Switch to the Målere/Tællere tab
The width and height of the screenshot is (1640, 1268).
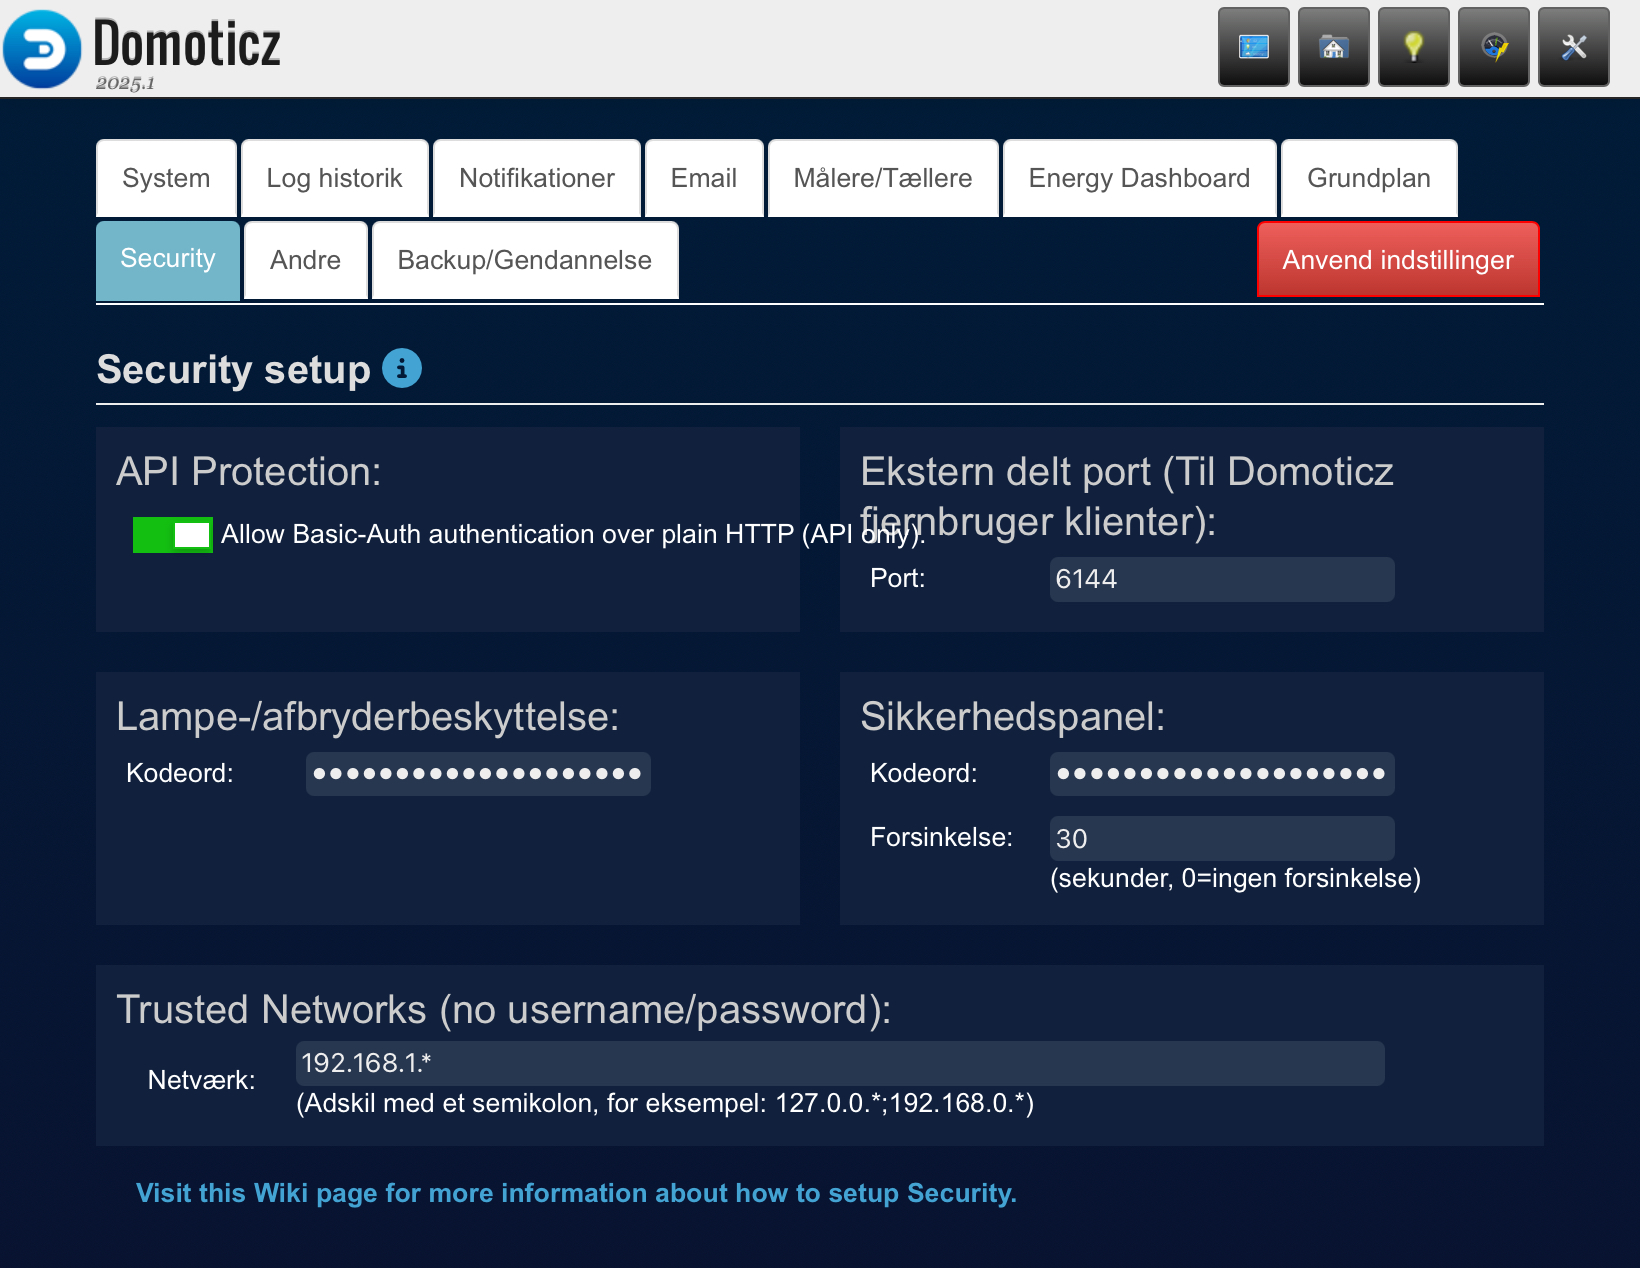882,178
